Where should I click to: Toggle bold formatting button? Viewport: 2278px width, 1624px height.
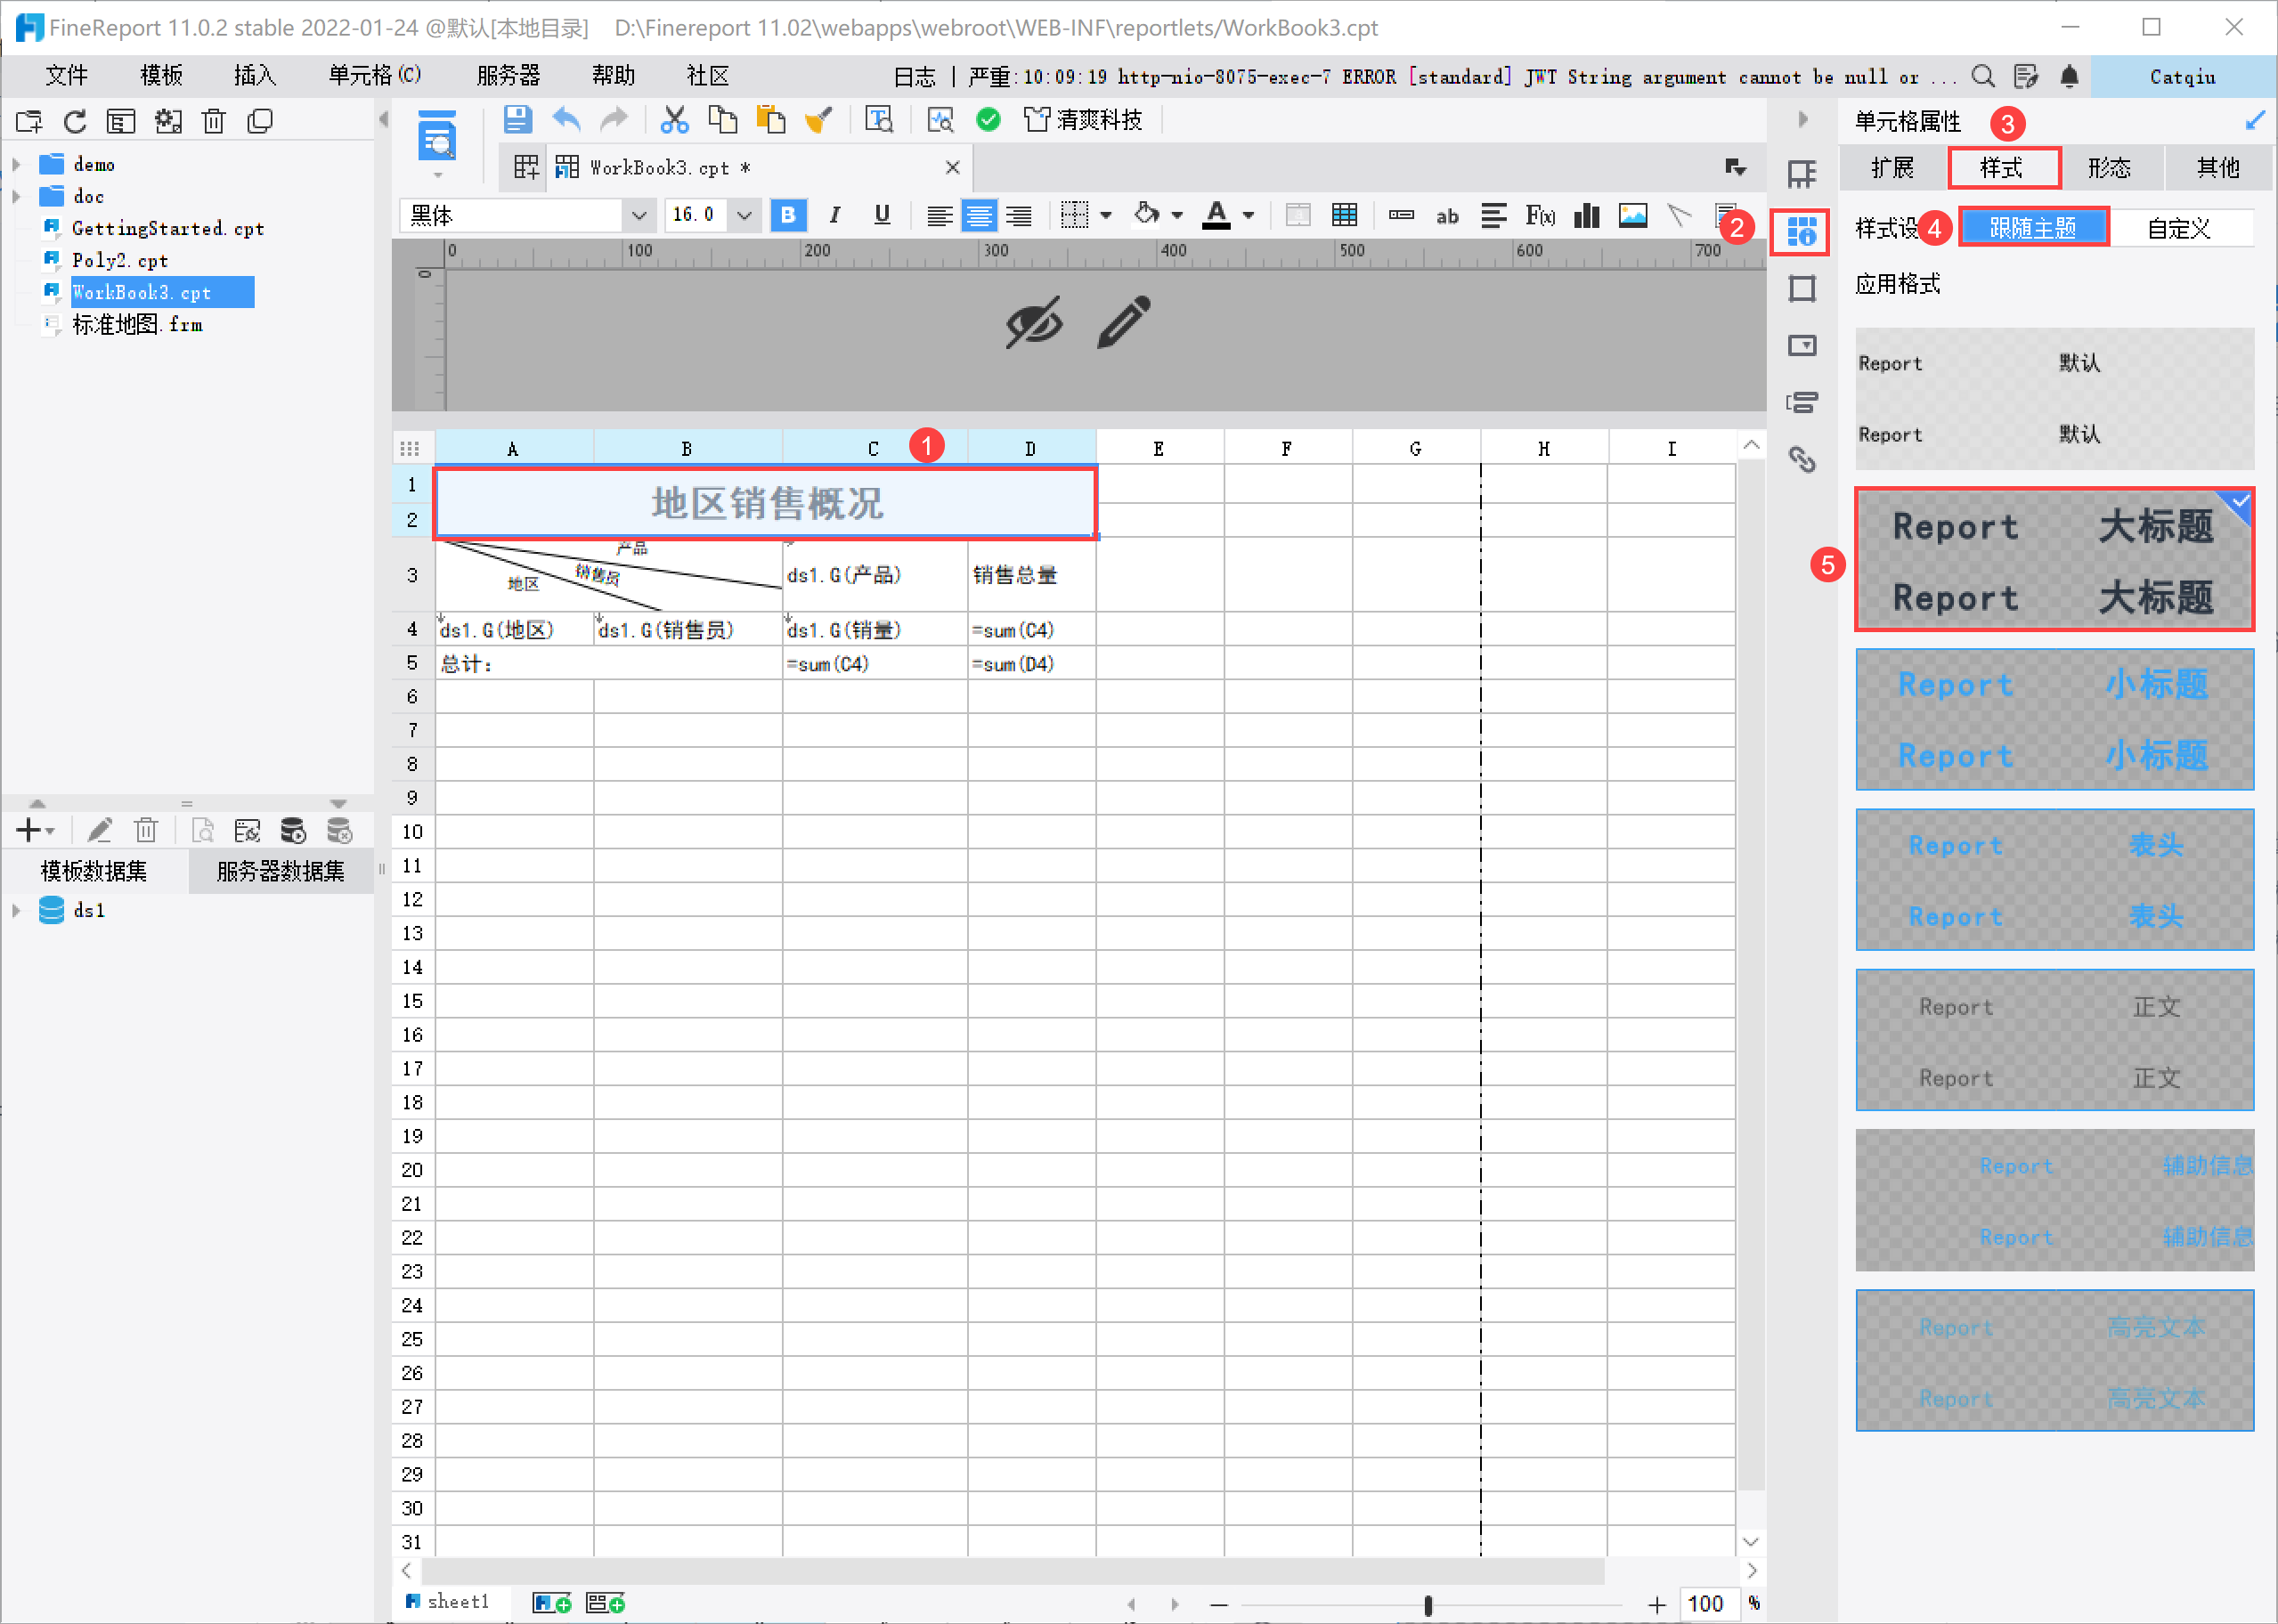click(788, 215)
